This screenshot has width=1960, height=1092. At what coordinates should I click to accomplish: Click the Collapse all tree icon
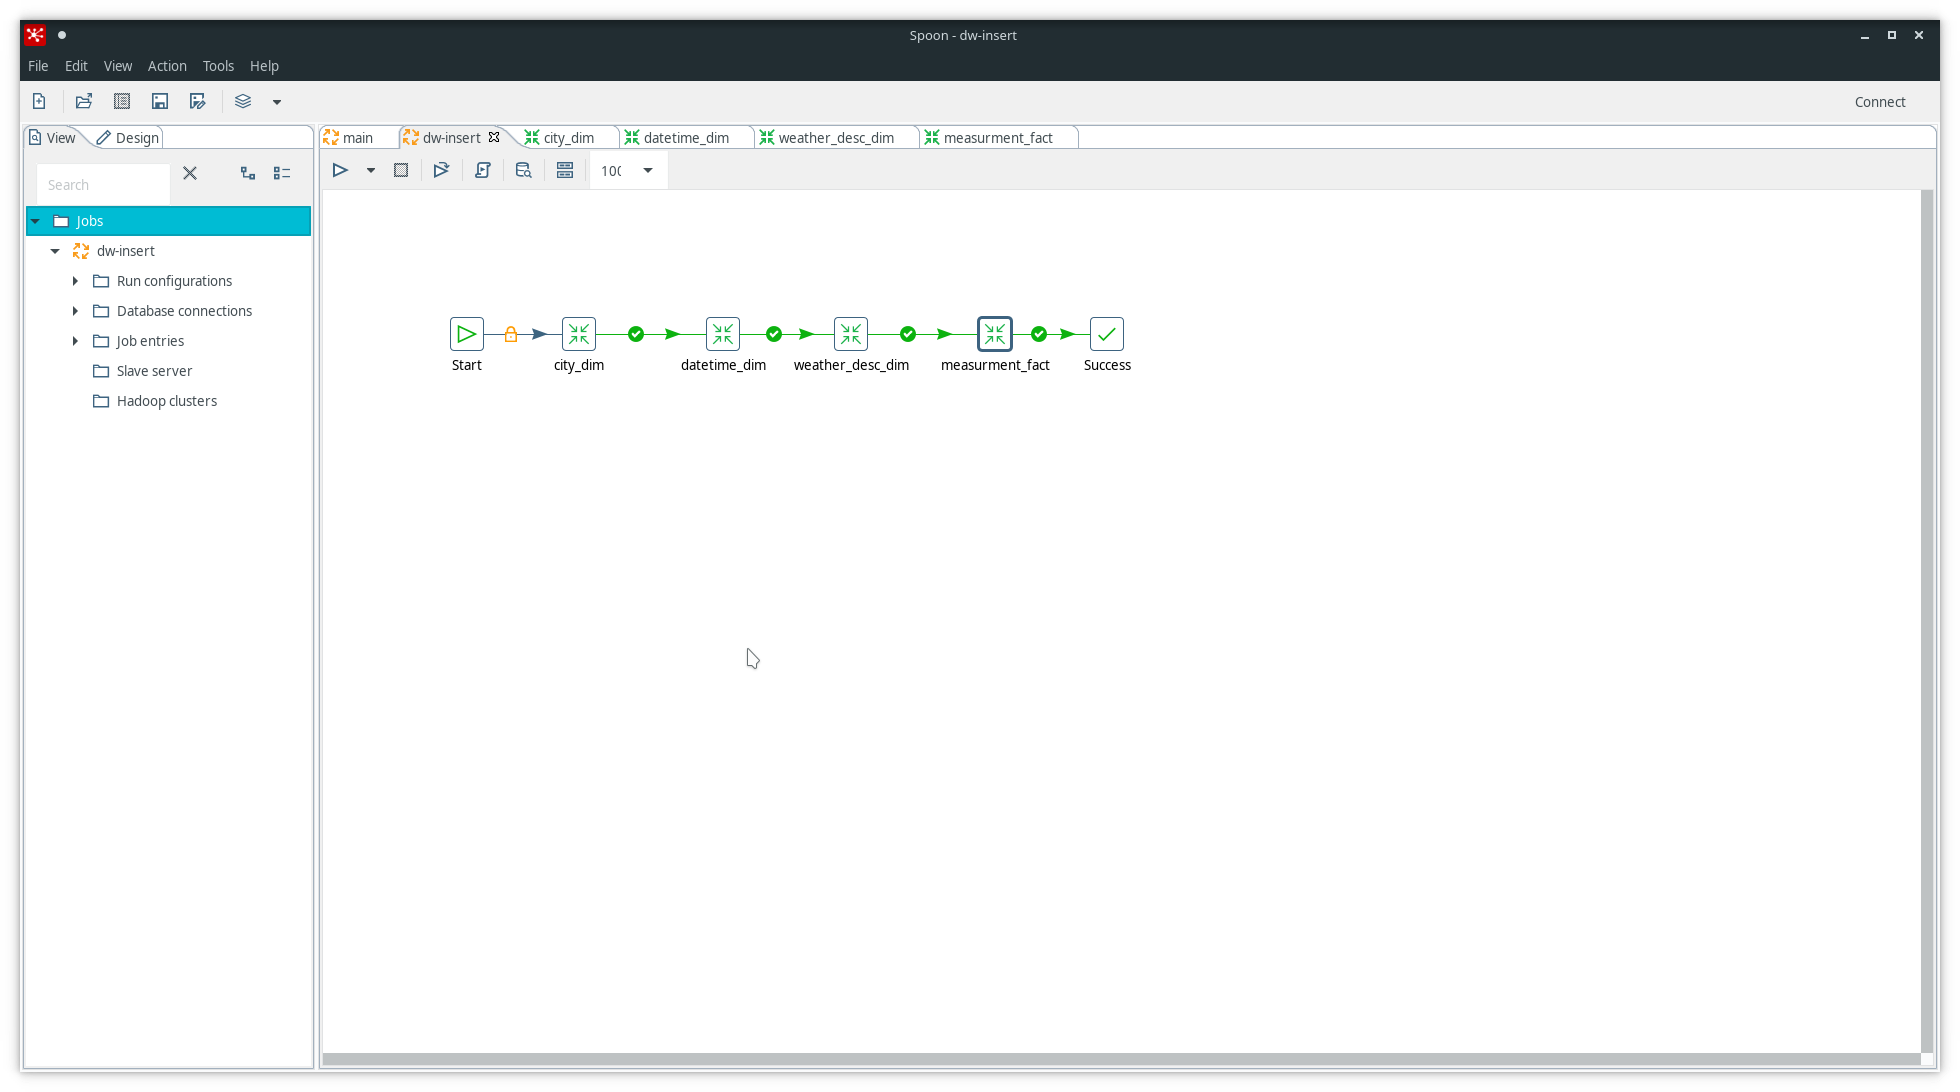point(282,173)
